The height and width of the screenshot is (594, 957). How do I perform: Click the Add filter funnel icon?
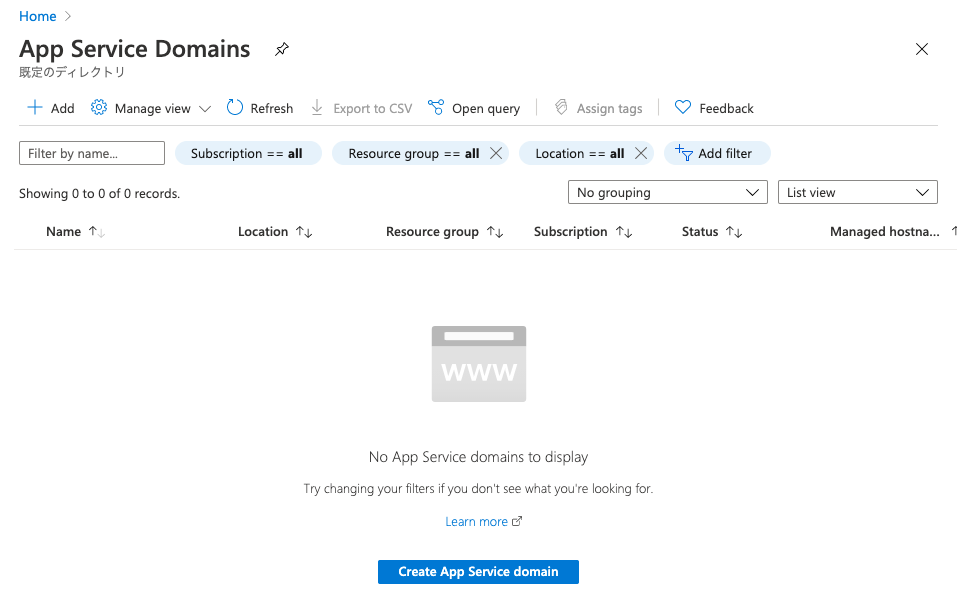(x=684, y=153)
